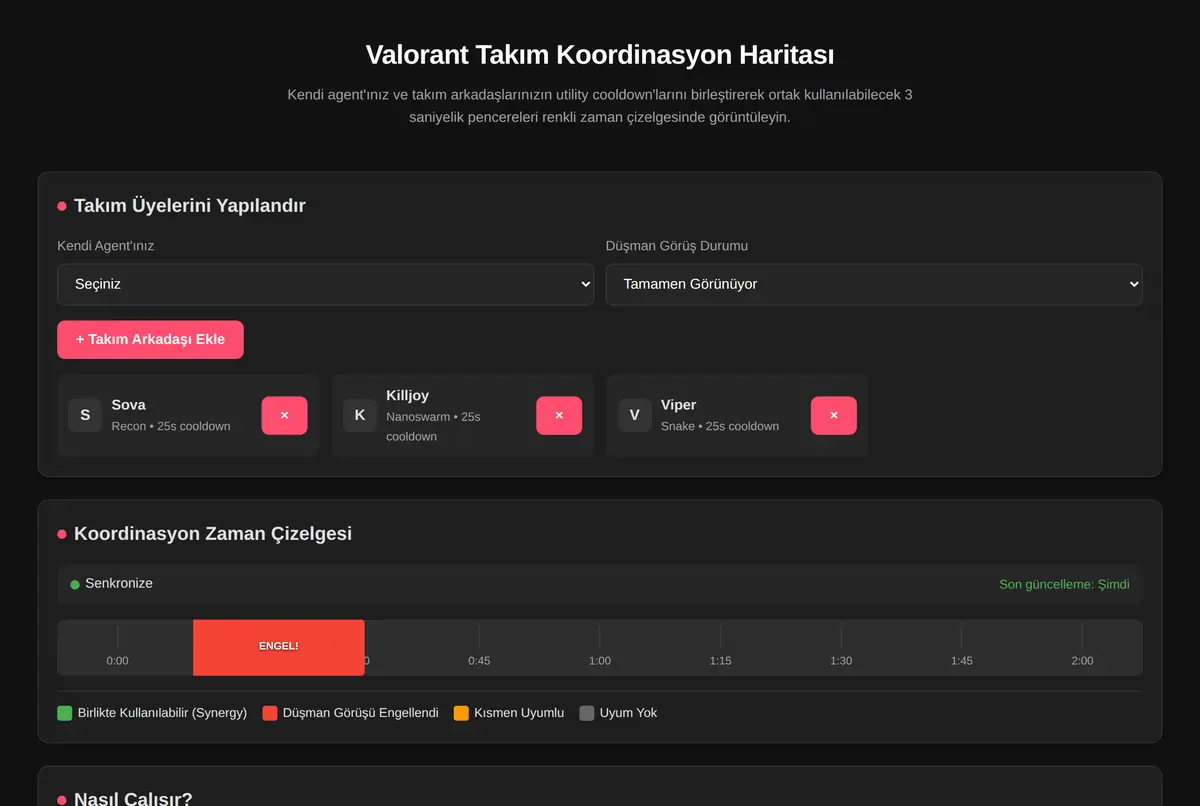
Task: Remove Sova from the team
Action: pyautogui.click(x=284, y=415)
